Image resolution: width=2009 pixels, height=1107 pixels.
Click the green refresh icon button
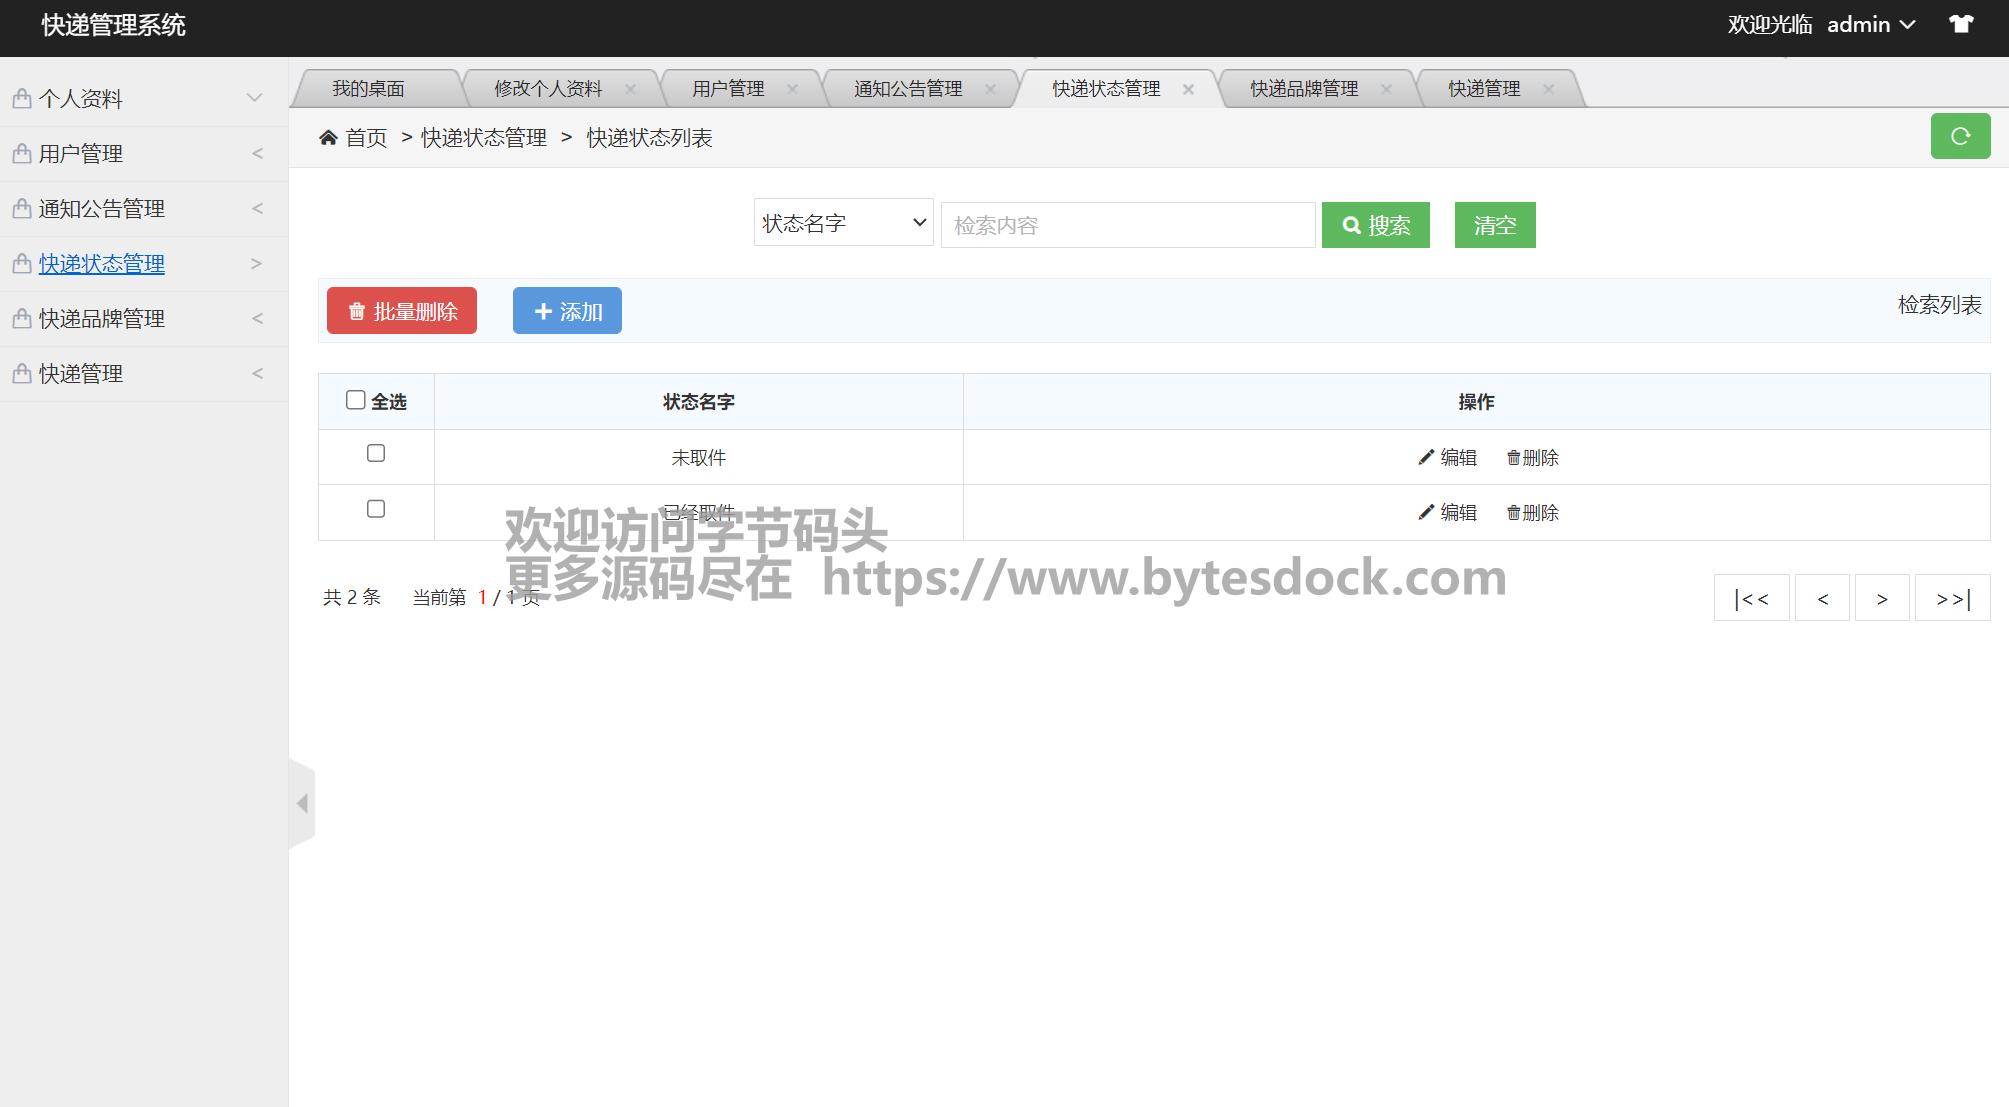pos(1959,136)
